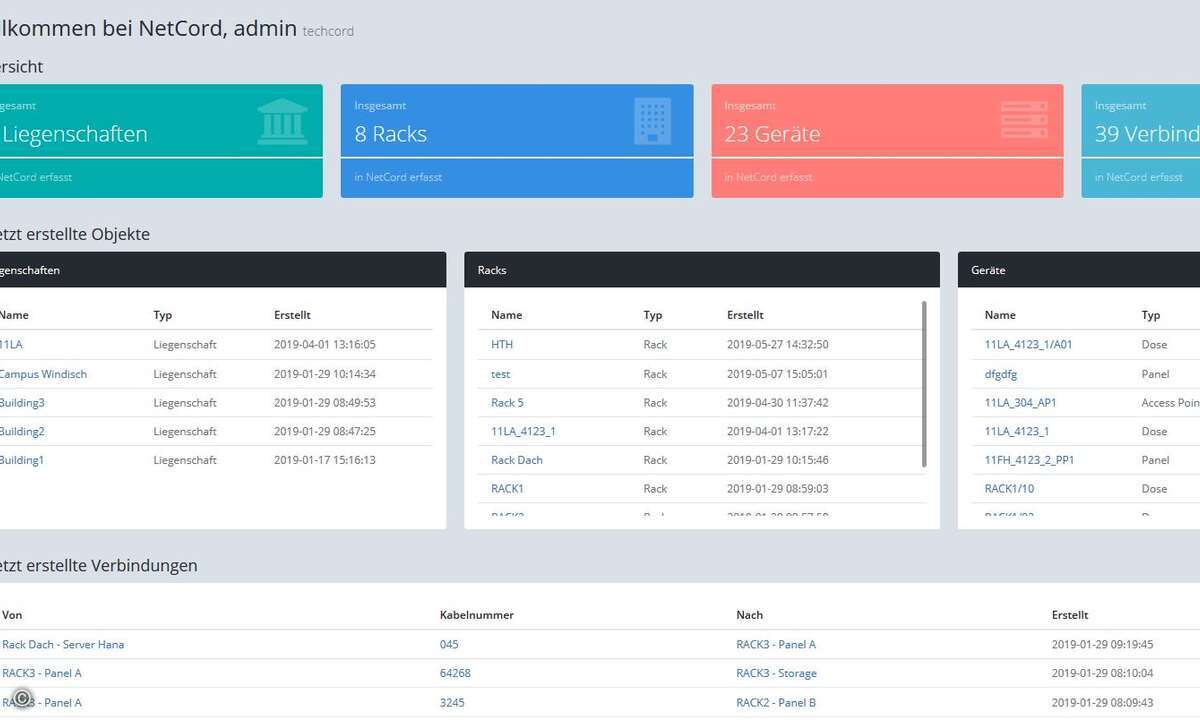The image size is (1200, 720).
Task: Click the Access Point type cell
Action: pyautogui.click(x=1171, y=402)
